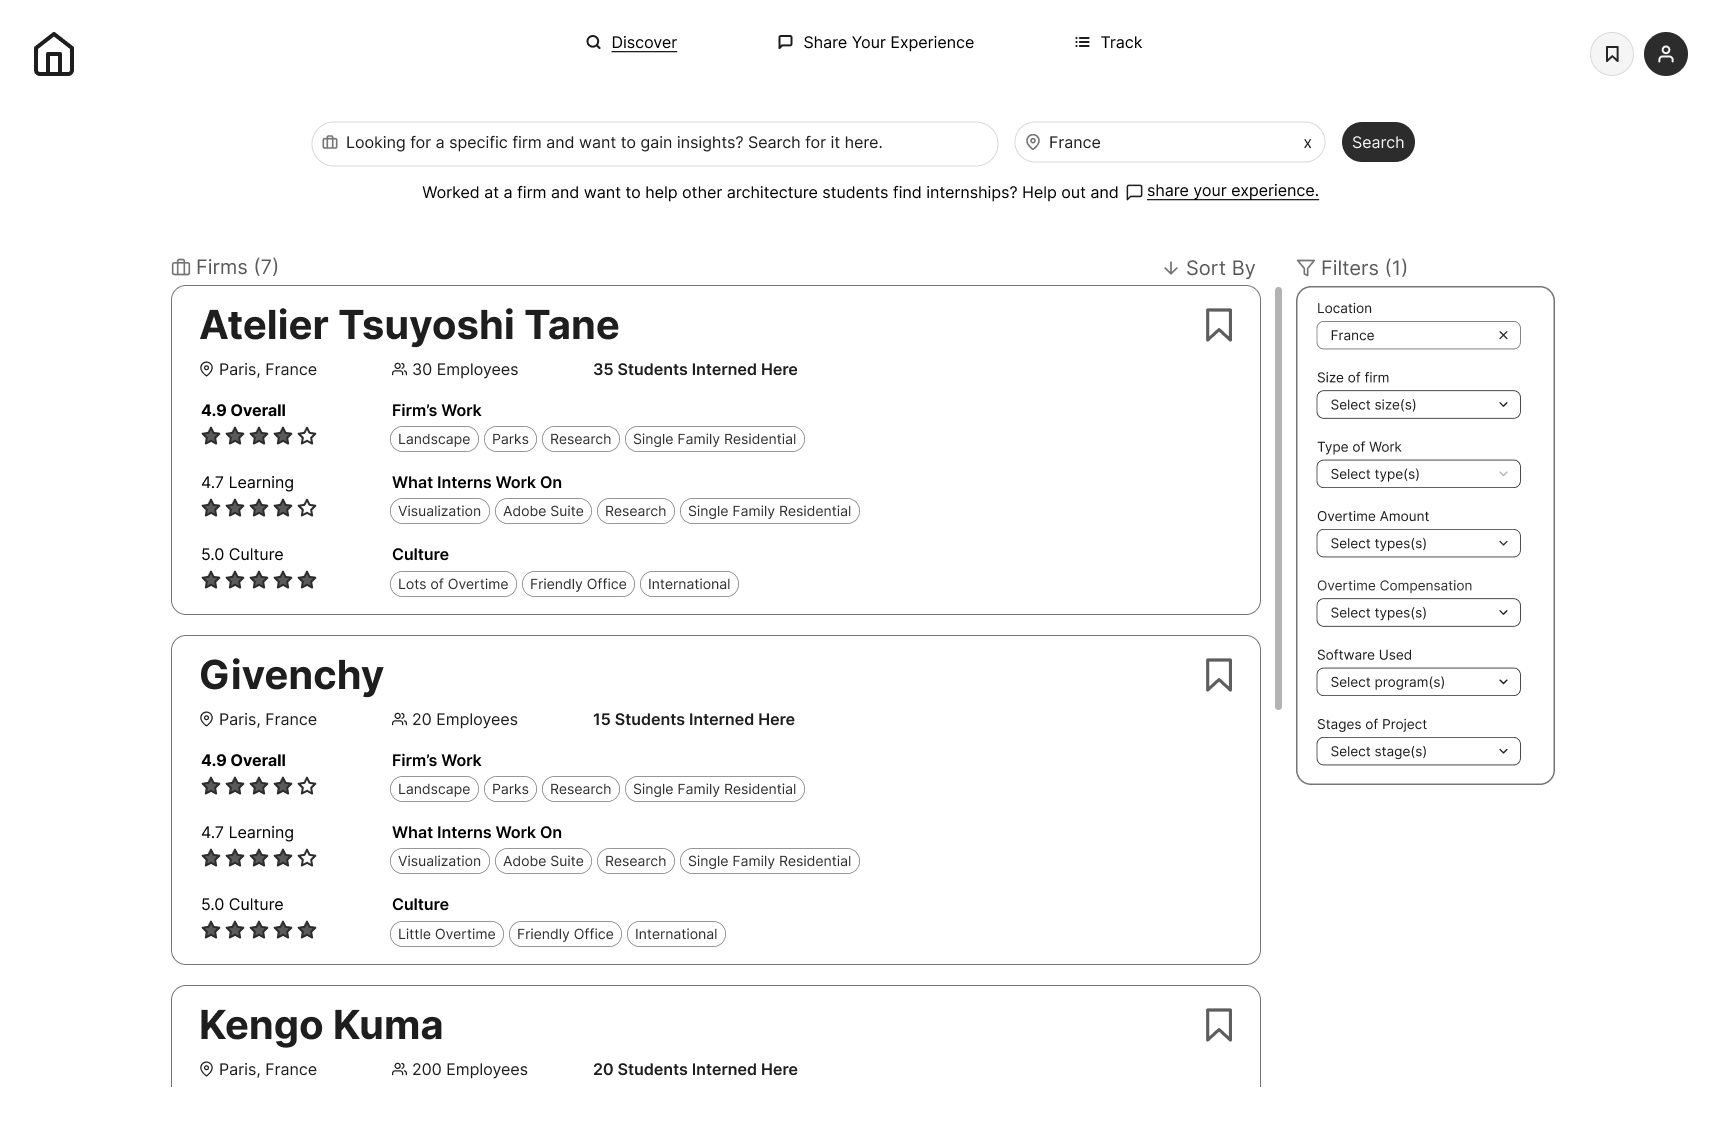The height and width of the screenshot is (1126, 1728).
Task: Click Givenchy's Visualization tag
Action: coord(439,861)
